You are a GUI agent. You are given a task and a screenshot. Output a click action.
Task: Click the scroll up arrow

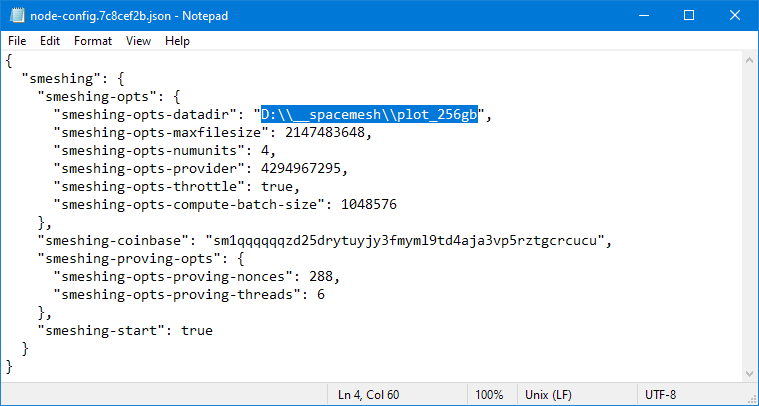pyautogui.click(x=749, y=60)
